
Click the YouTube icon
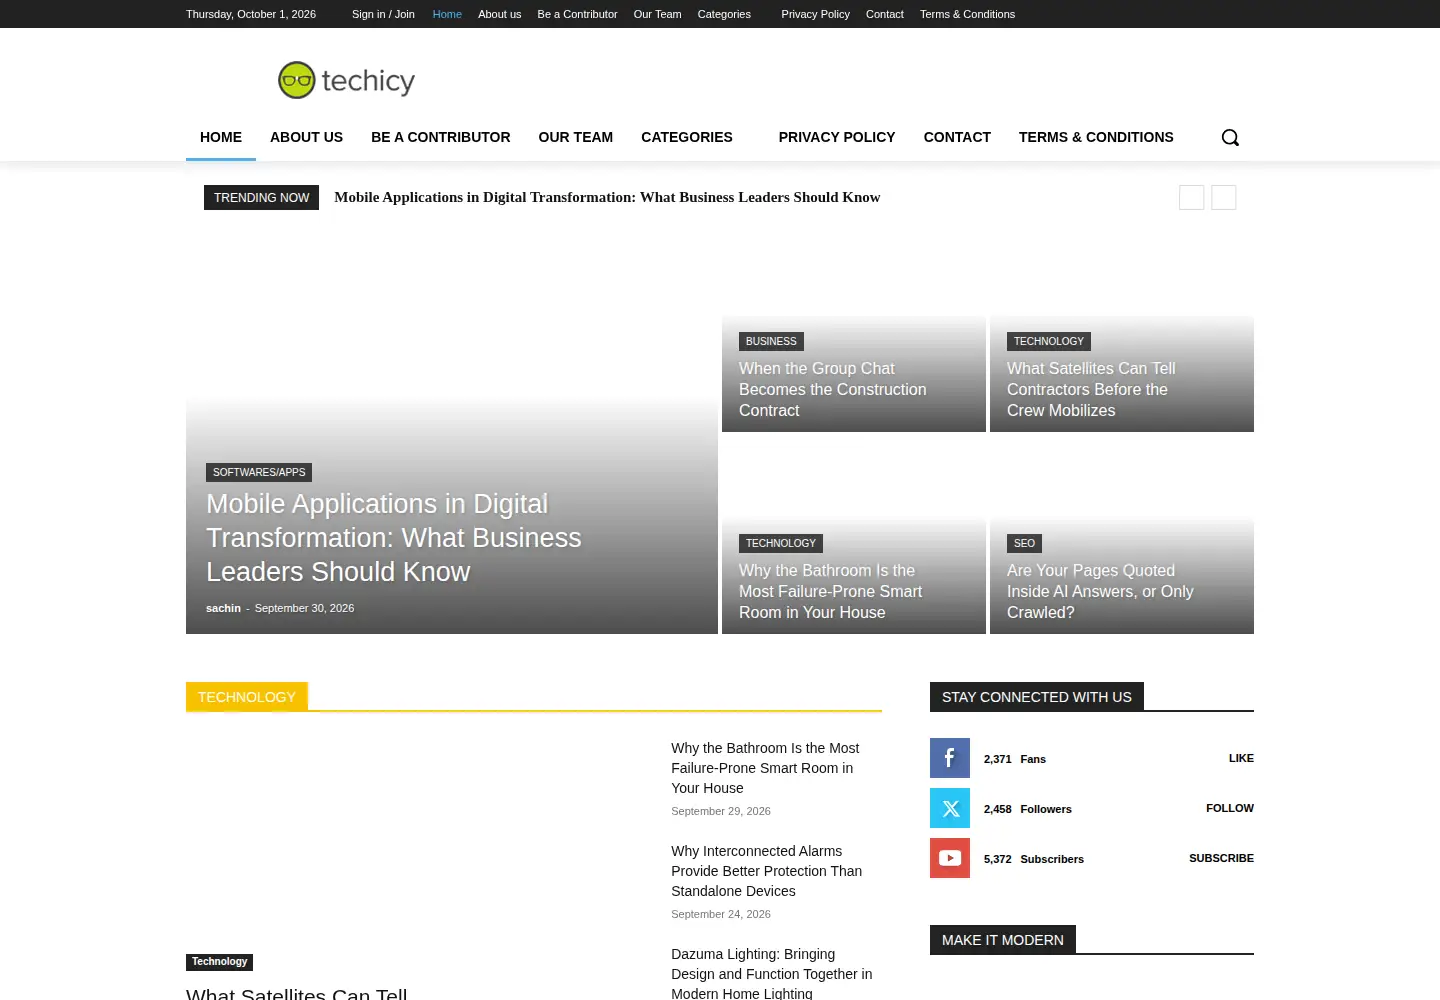(x=950, y=858)
